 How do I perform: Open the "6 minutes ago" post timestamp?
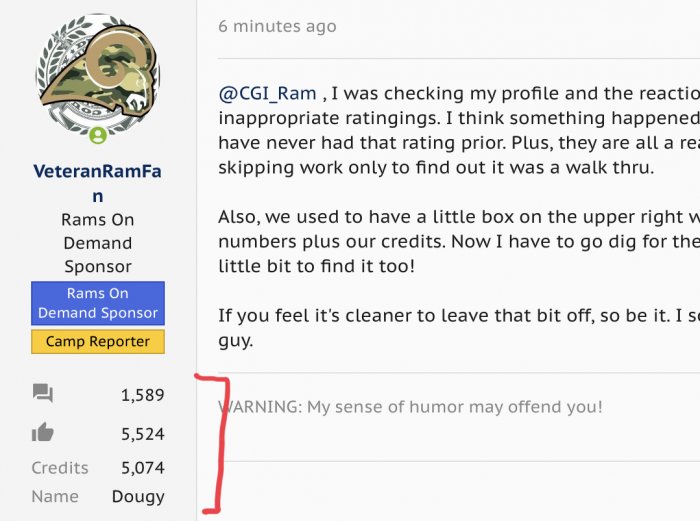pos(277,26)
